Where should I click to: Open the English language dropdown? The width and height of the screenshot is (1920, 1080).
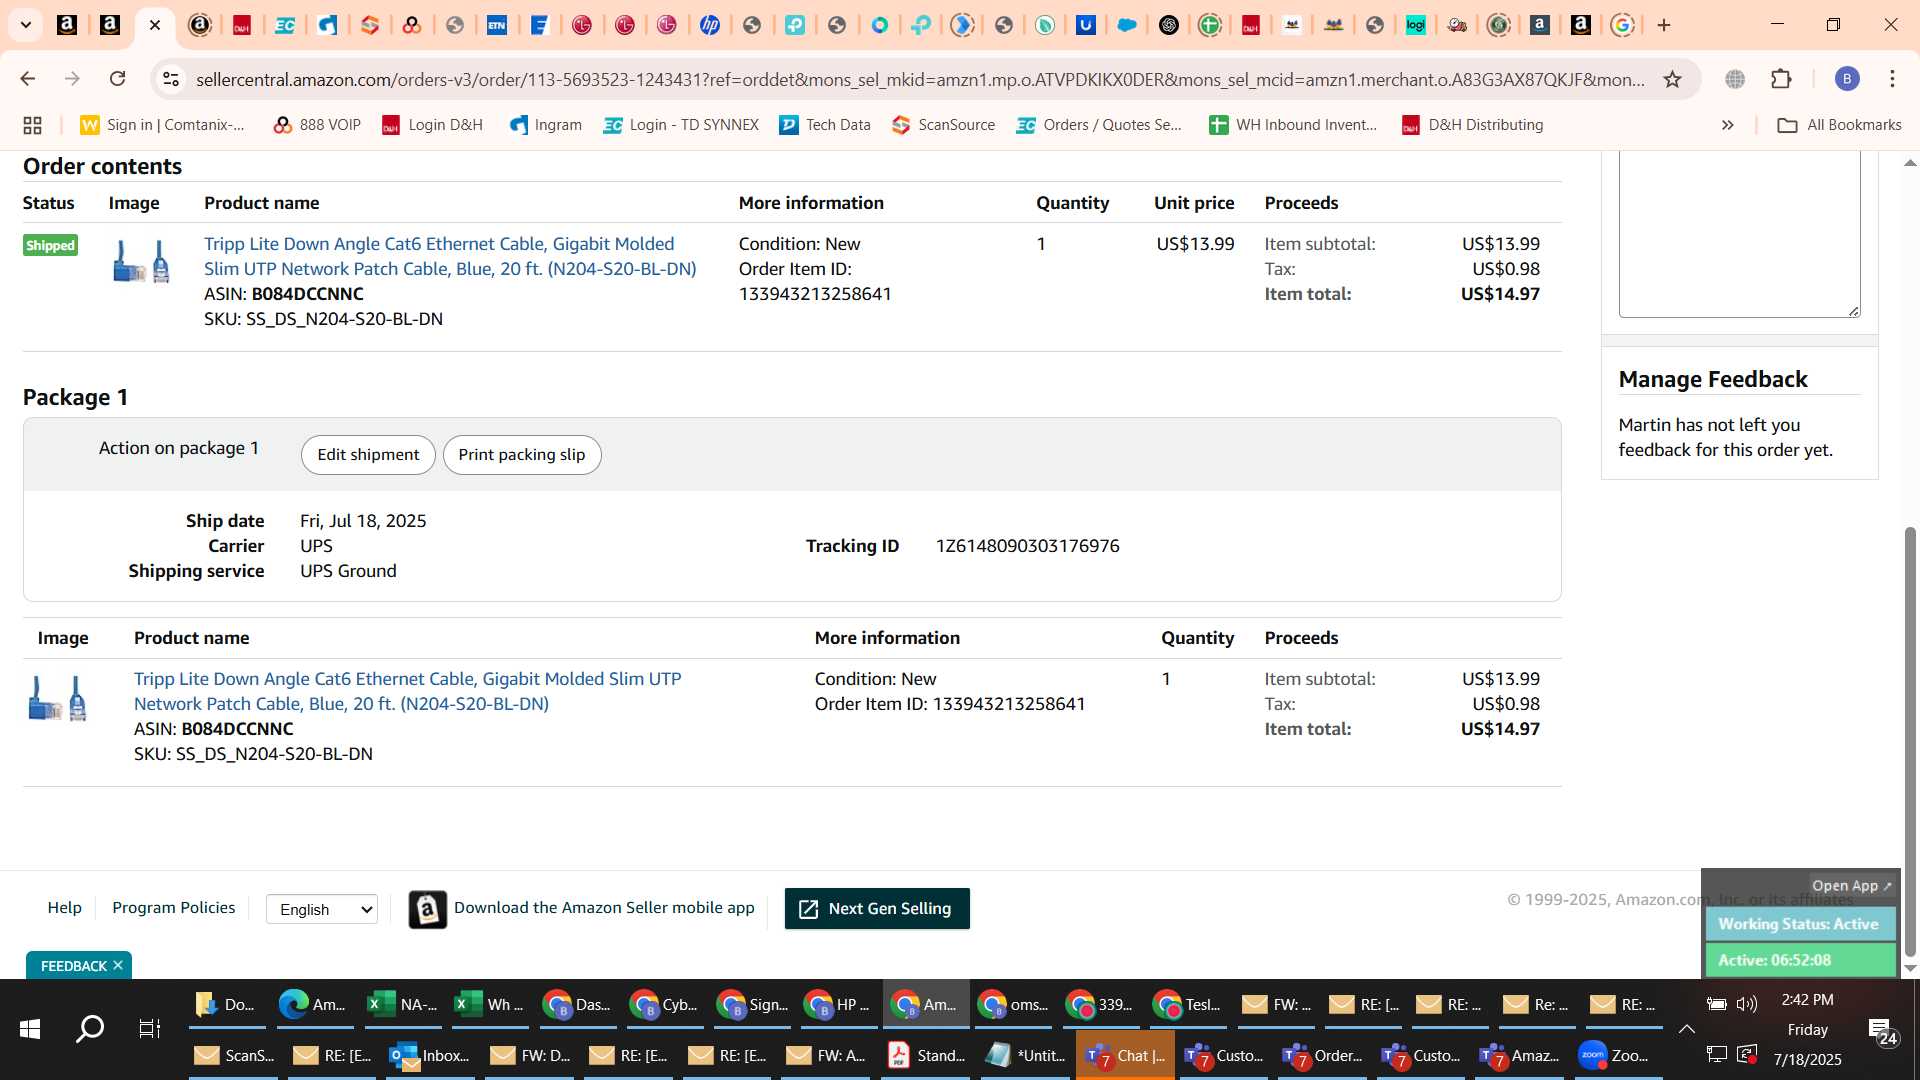tap(321, 909)
